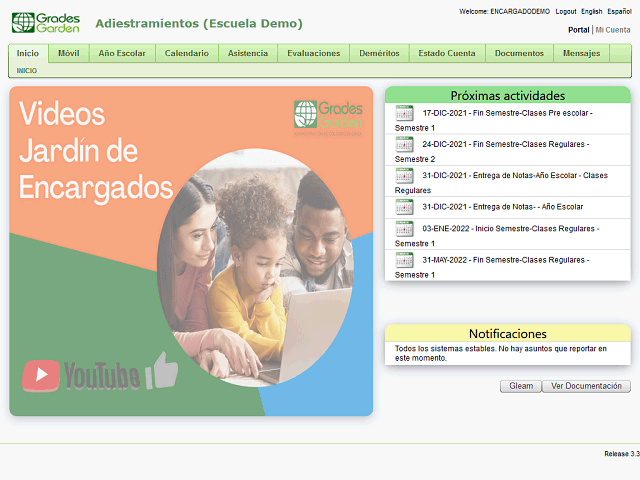Click the Todos los sistemas estables notification
640x480 pixels.
point(501,353)
